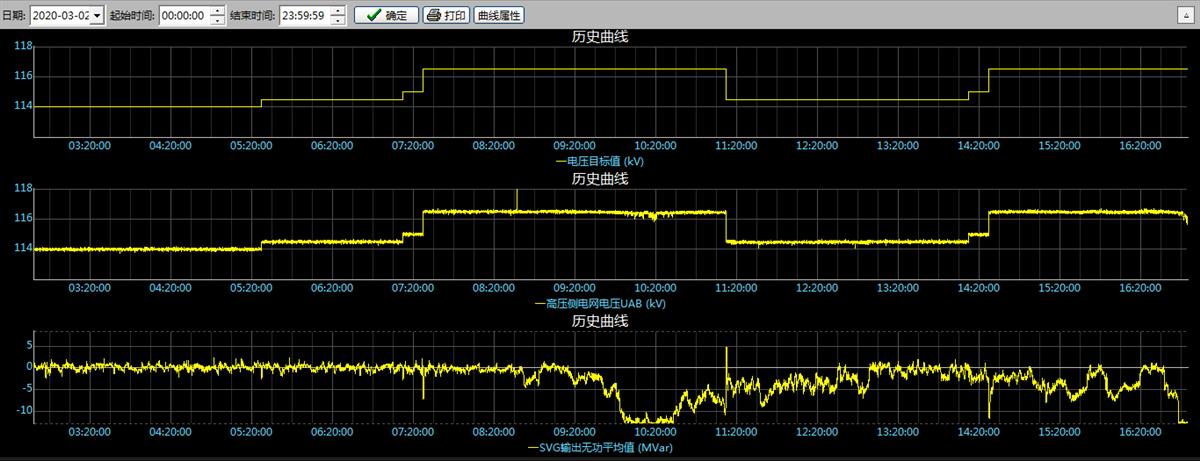The width and height of the screenshot is (1200, 461).
Task: Click the top chart's 历史曲线 title
Action: point(599,36)
